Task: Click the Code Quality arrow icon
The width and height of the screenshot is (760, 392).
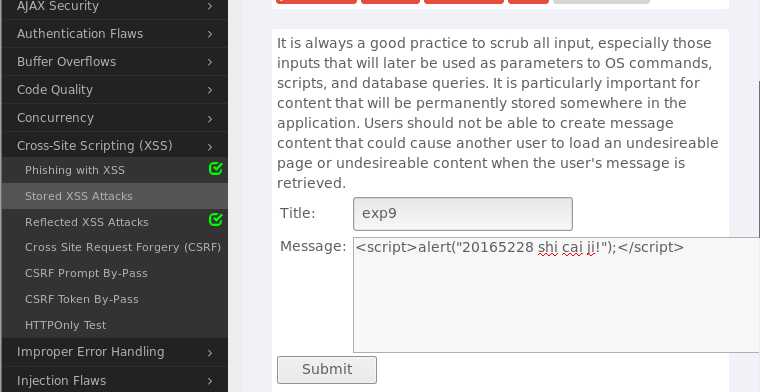Action: coord(210,91)
